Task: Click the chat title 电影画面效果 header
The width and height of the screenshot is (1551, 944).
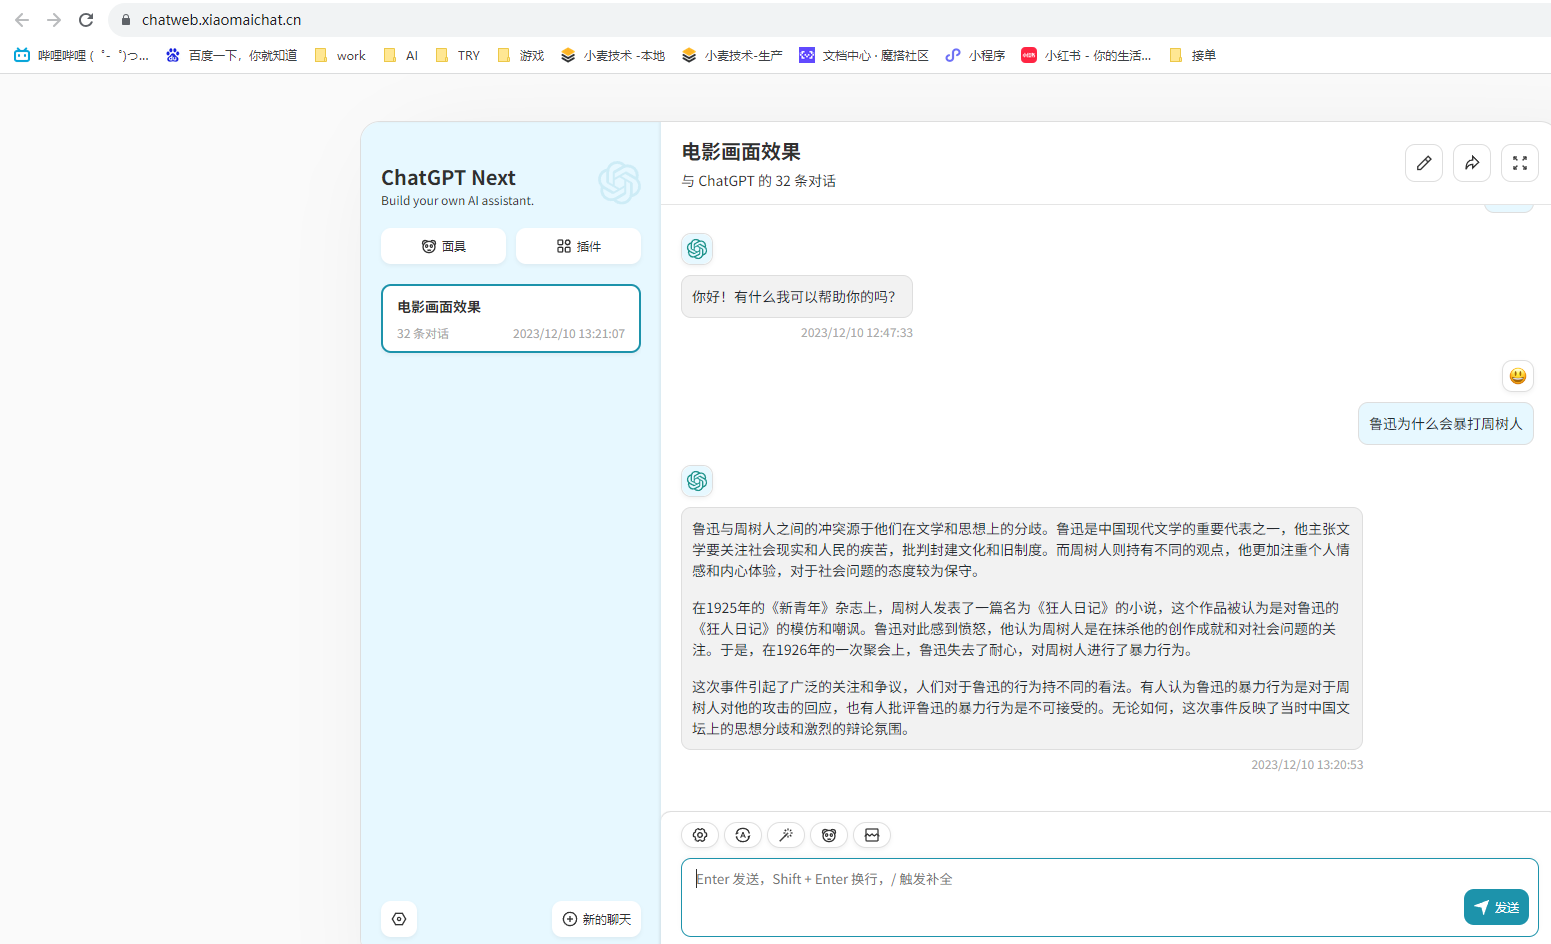Action: [741, 152]
